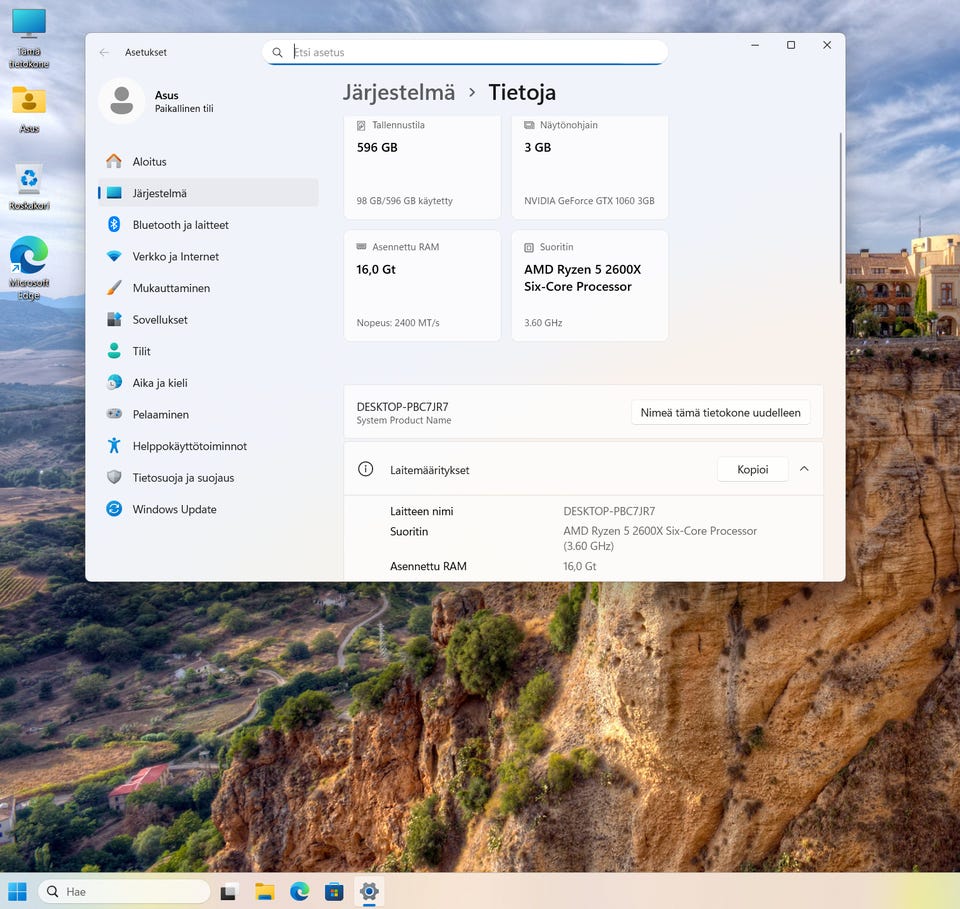Click Järjestelmä in the breadcrumb
Screen dimensions: 960x909
coord(399,92)
